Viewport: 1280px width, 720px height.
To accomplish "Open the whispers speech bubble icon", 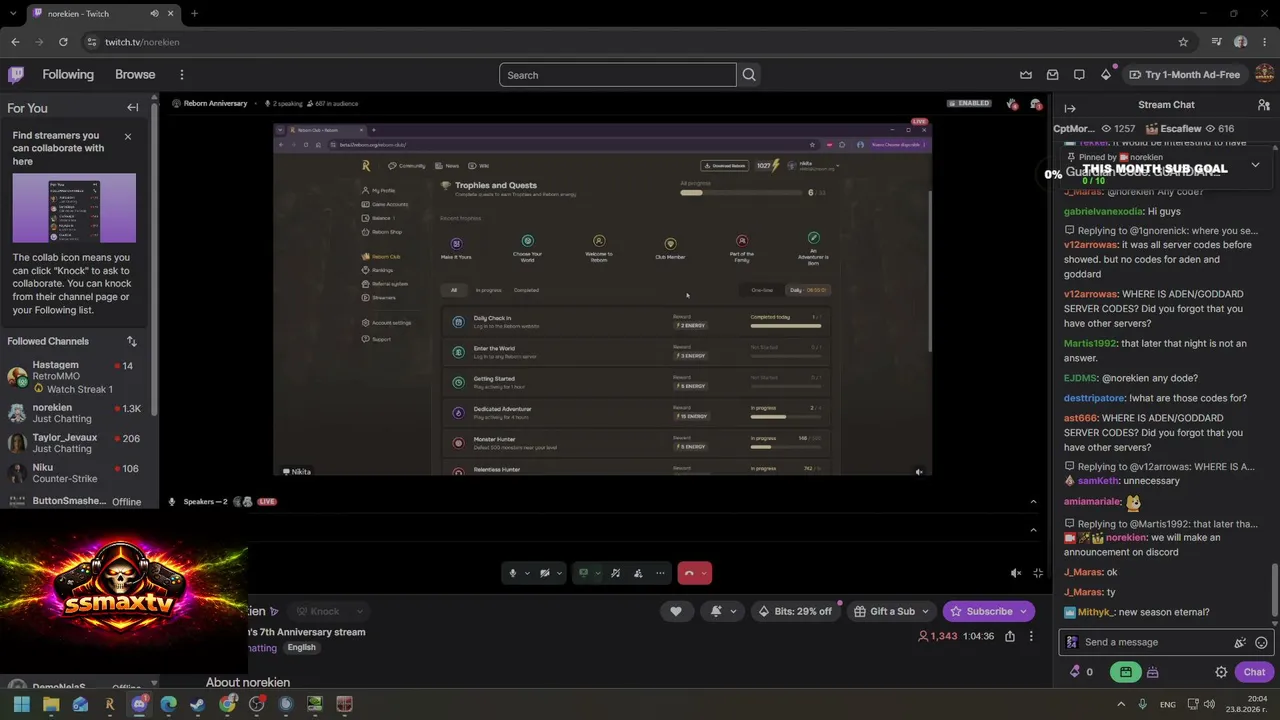I will pos(1079,75).
